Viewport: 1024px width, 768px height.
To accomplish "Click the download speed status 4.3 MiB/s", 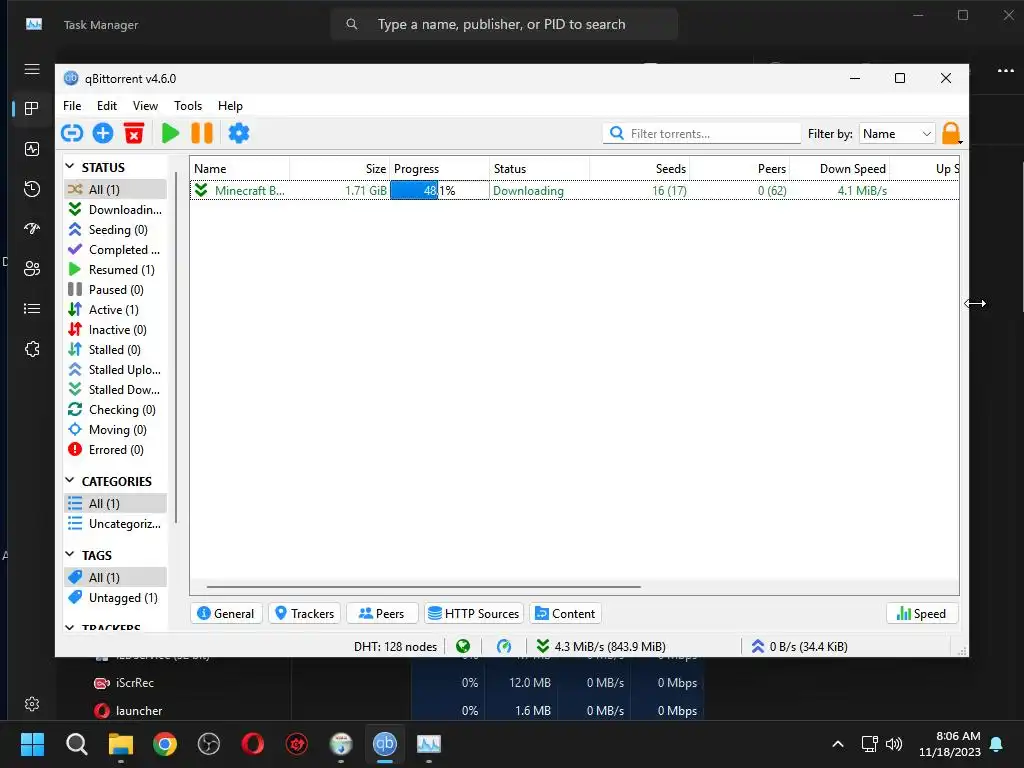I will tap(601, 647).
